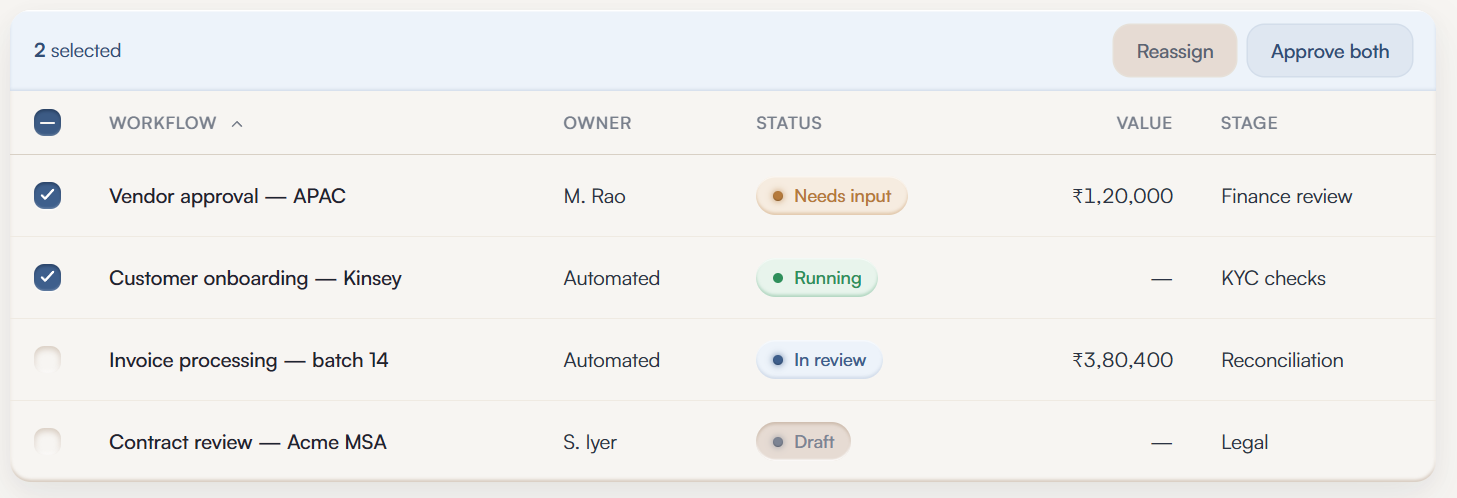This screenshot has height=498, width=1457.
Task: Click the KYC checks stage
Action: tap(1273, 278)
